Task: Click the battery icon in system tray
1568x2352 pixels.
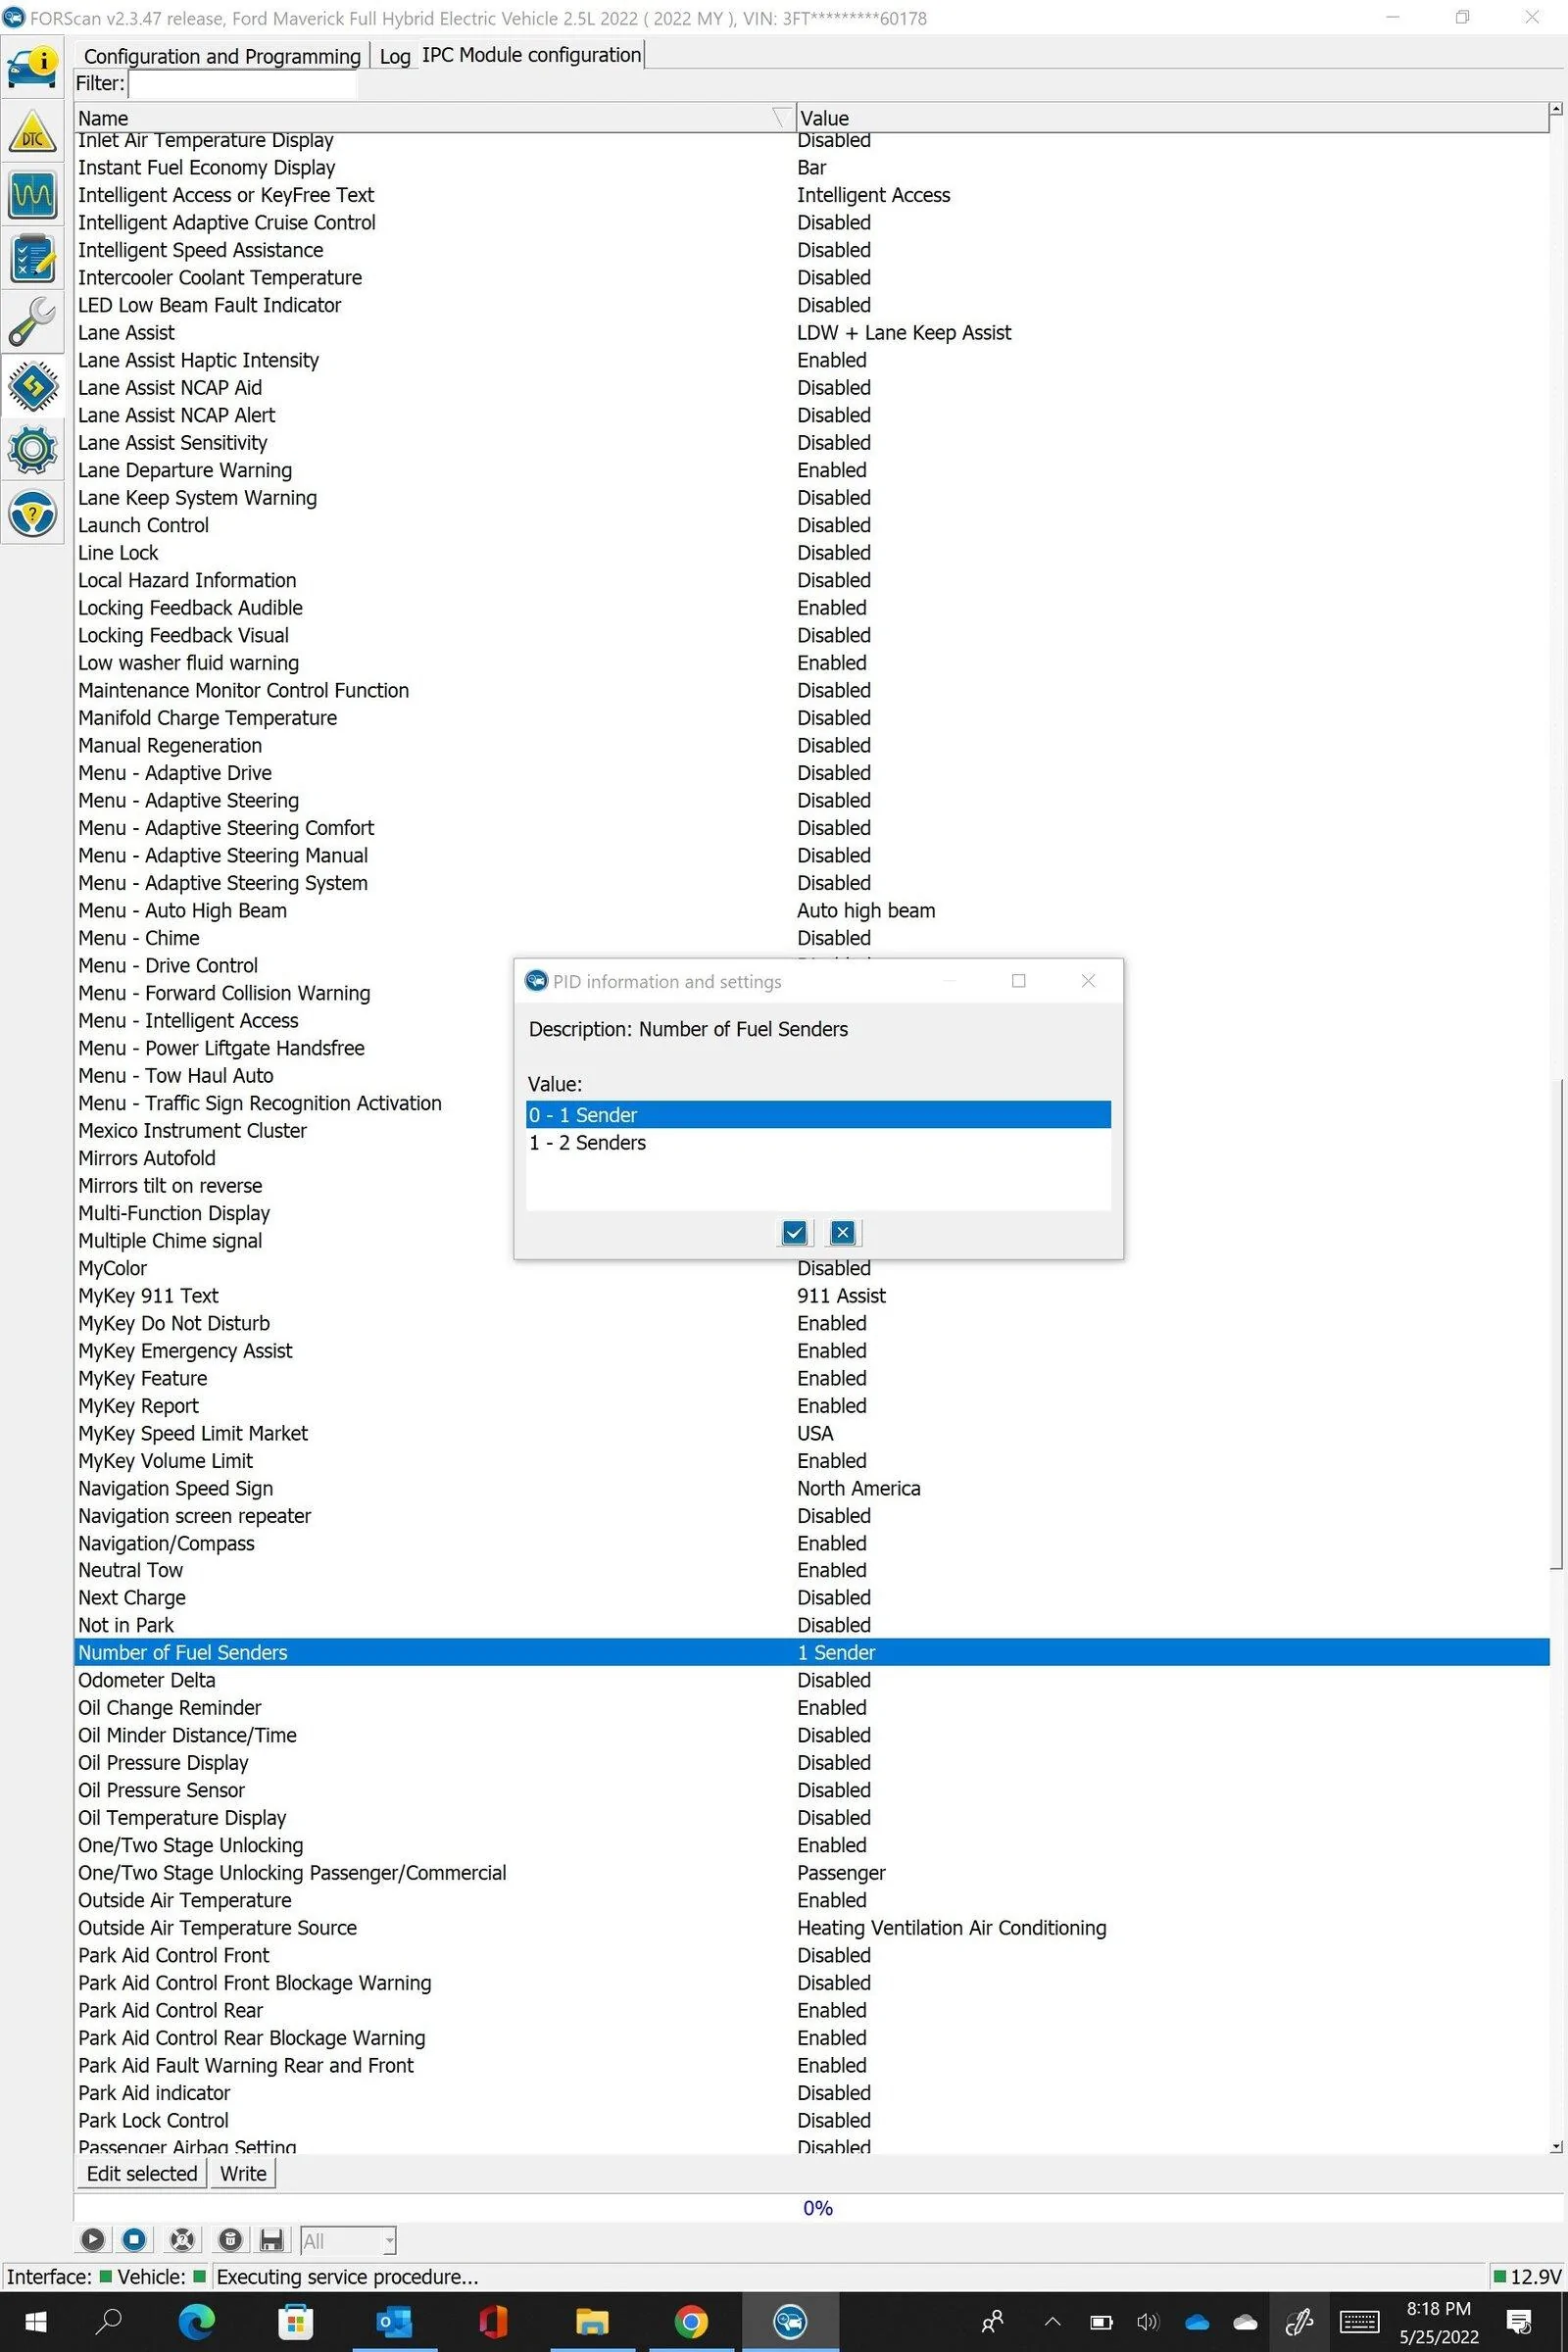Action: pos(1101,2322)
